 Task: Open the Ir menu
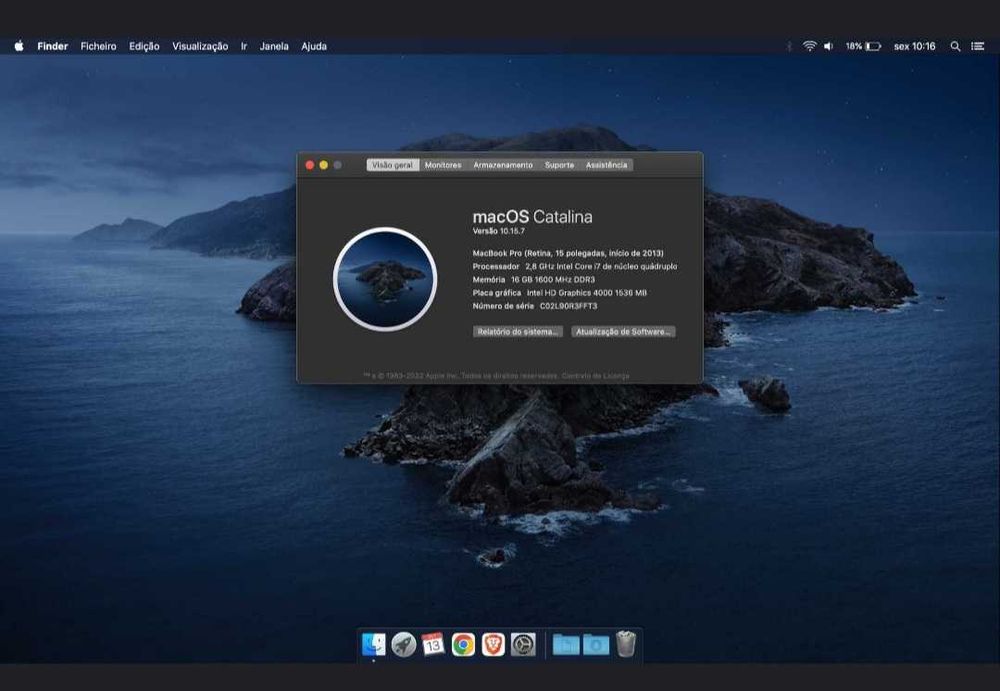coord(244,46)
